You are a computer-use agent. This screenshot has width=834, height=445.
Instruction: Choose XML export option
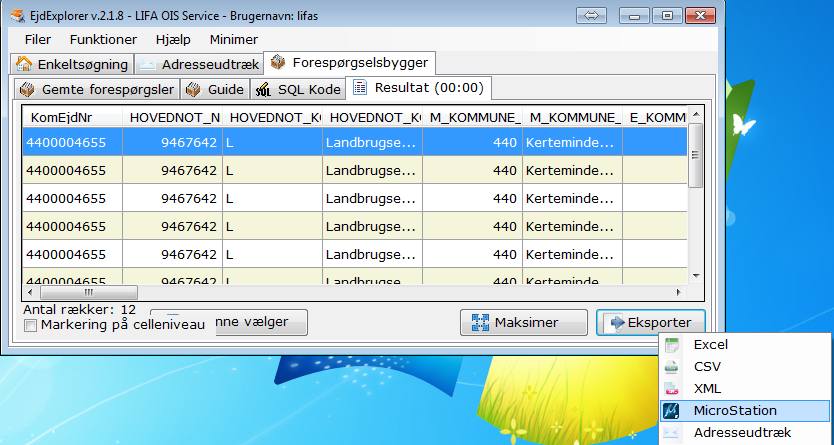[745, 389]
